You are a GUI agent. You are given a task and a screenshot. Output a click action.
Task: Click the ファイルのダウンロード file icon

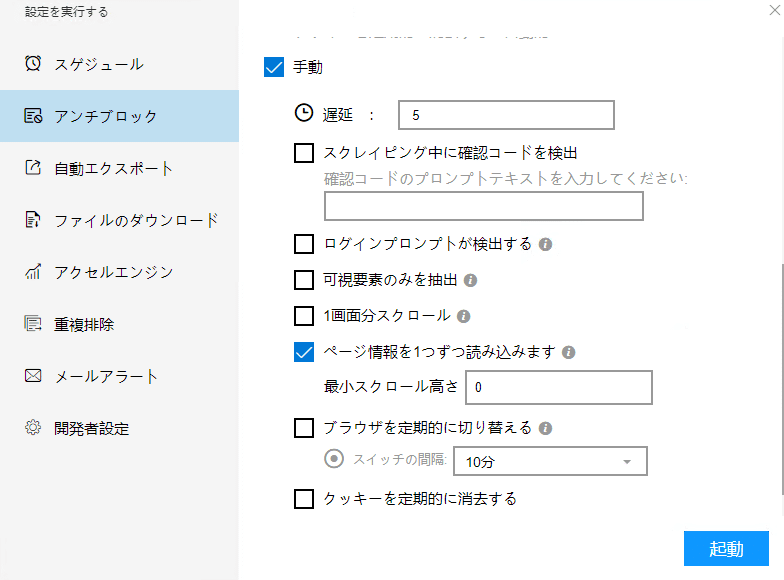[33, 220]
